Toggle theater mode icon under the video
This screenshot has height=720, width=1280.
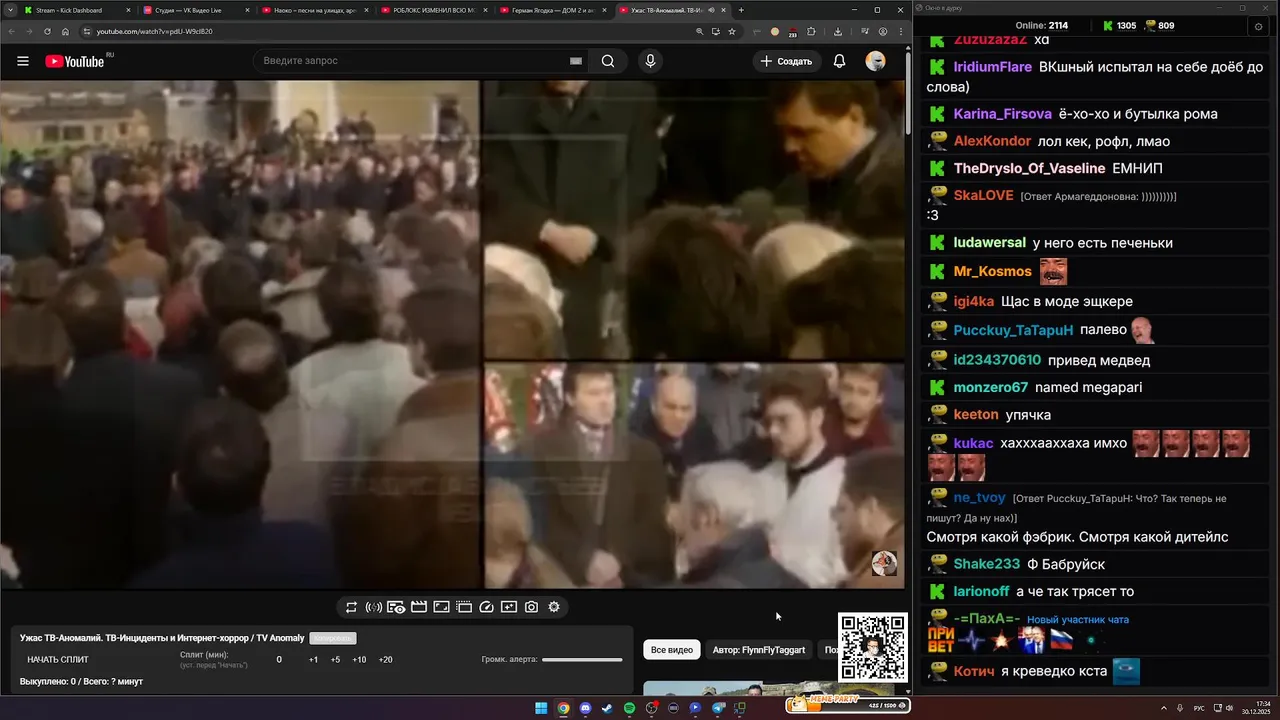(441, 607)
